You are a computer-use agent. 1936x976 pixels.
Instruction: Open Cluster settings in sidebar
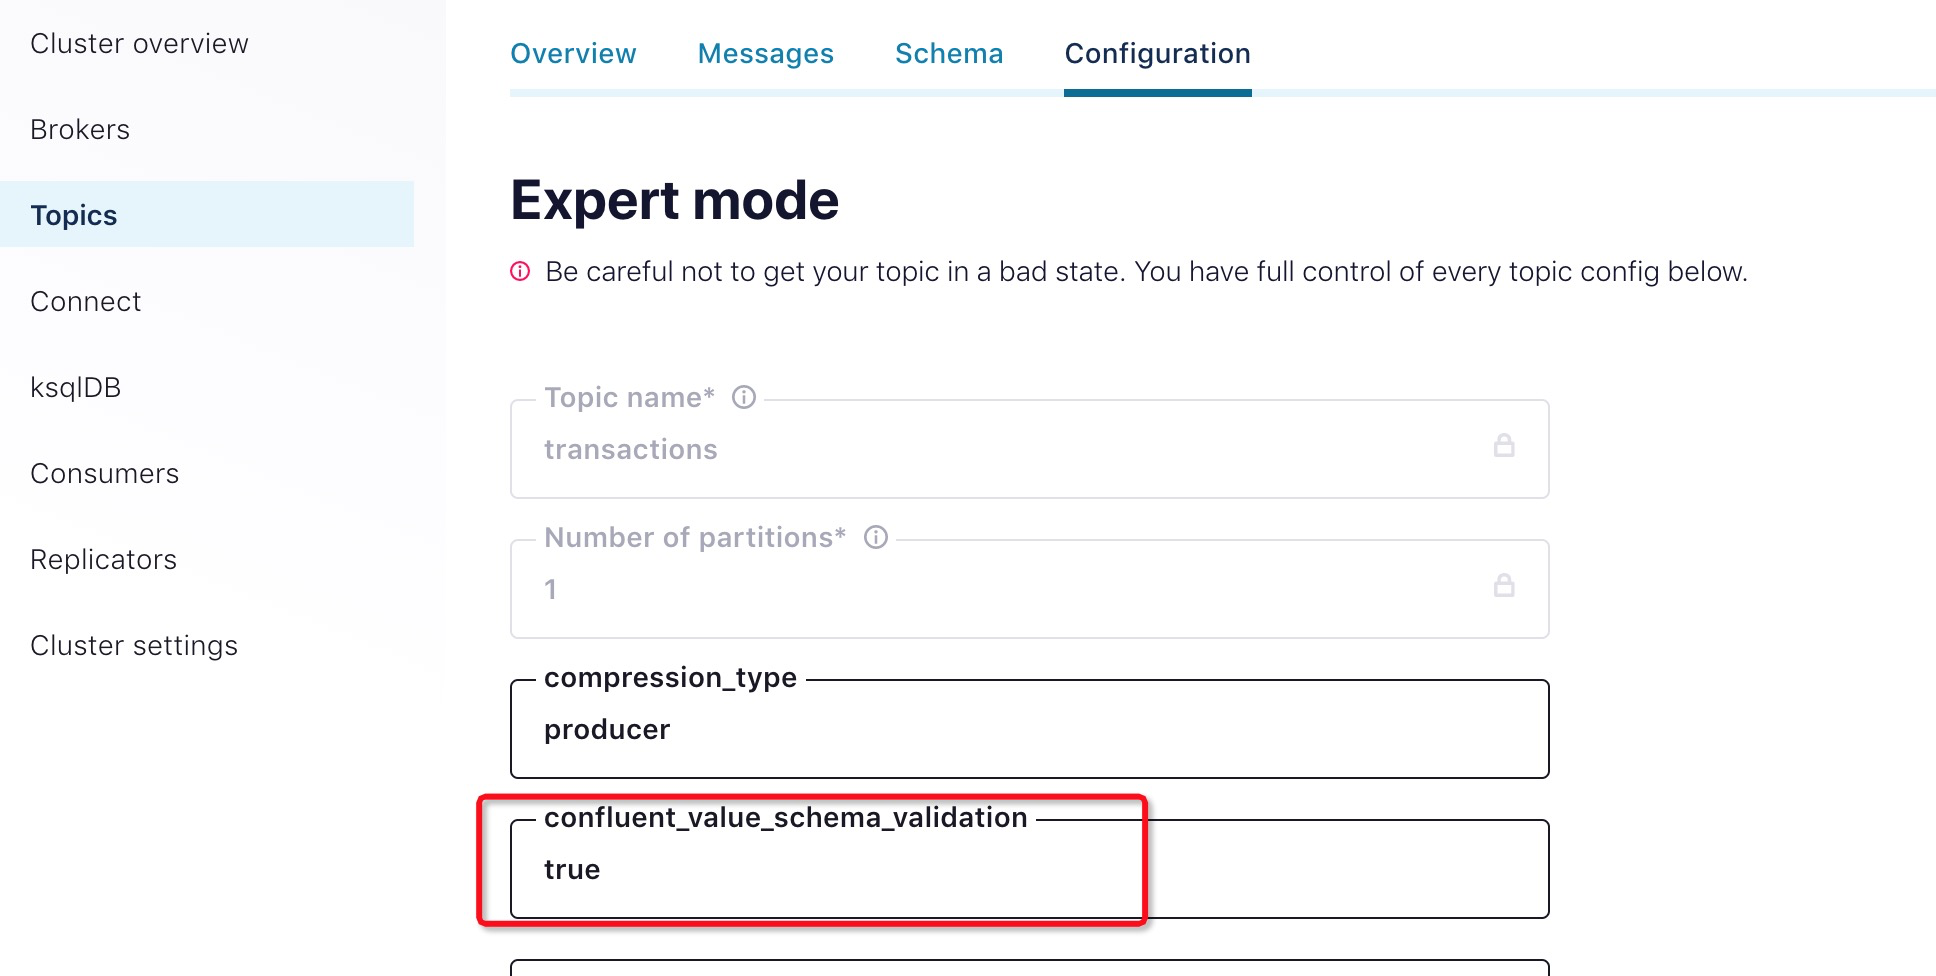[134, 646]
